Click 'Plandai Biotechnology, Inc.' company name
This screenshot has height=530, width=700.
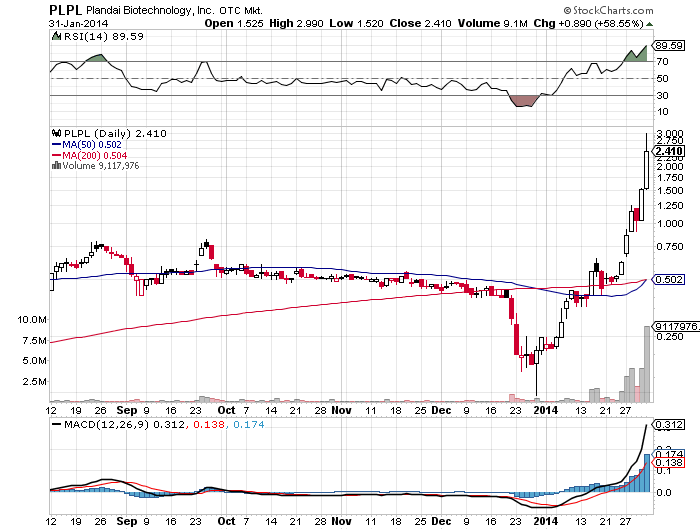pos(150,10)
